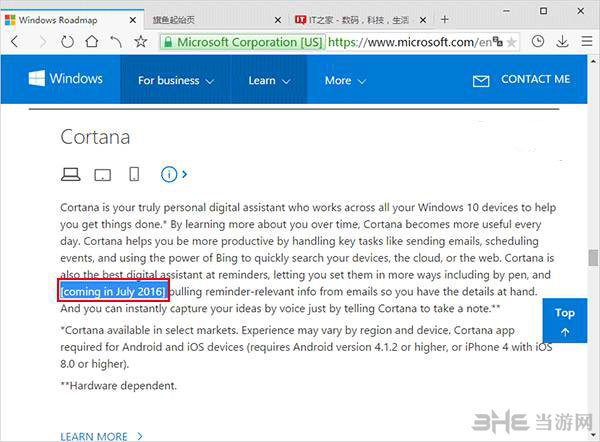
Task: Click the URL address field
Action: [x=409, y=42]
